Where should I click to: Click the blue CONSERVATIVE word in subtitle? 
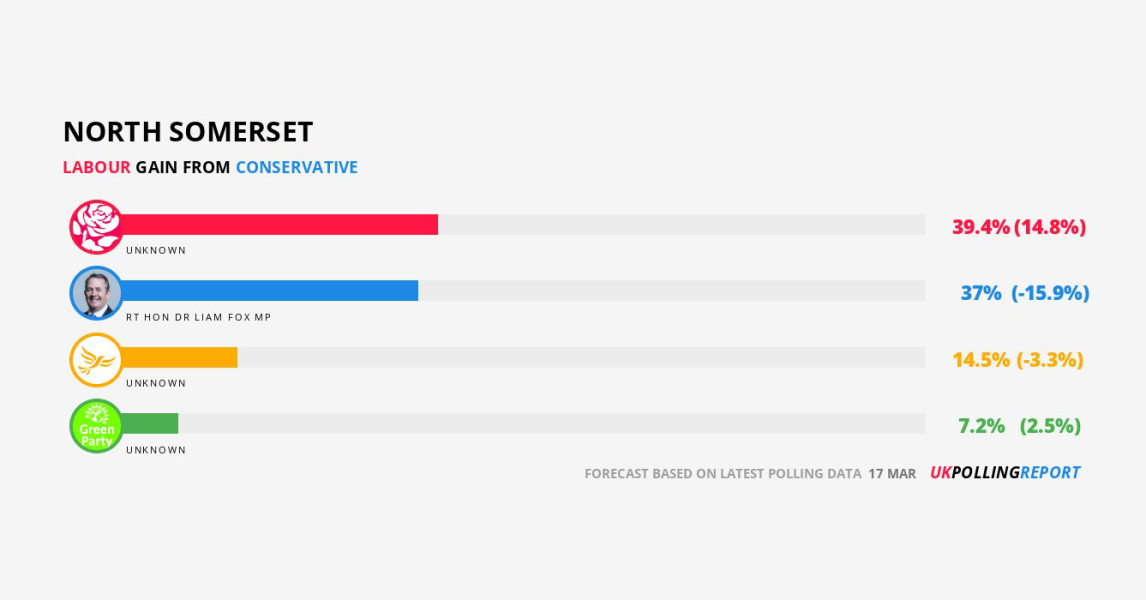tap(297, 167)
